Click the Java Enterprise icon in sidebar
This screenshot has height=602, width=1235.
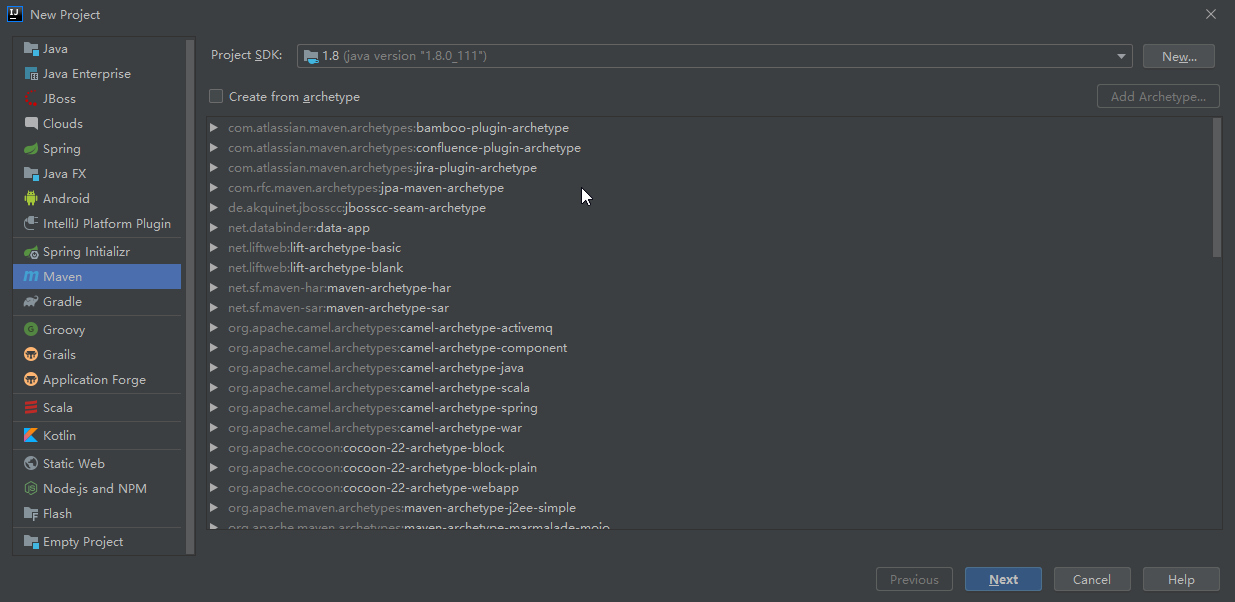tap(31, 73)
